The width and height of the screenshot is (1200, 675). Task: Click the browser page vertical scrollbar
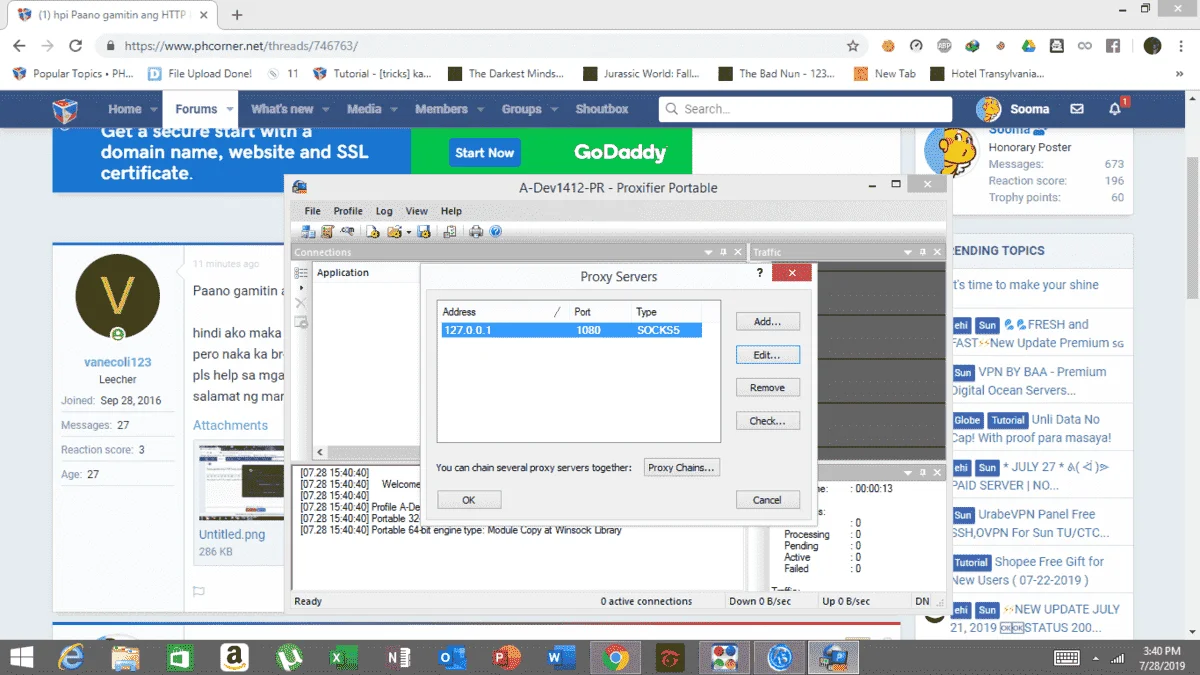(x=1192, y=230)
